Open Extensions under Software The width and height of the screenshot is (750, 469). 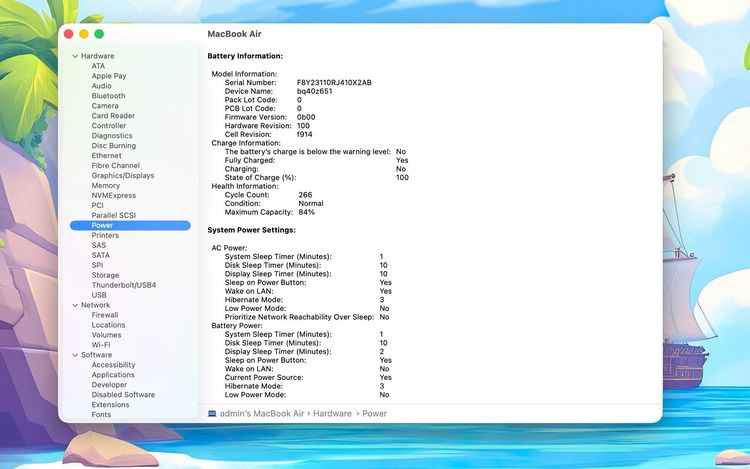click(x=110, y=404)
